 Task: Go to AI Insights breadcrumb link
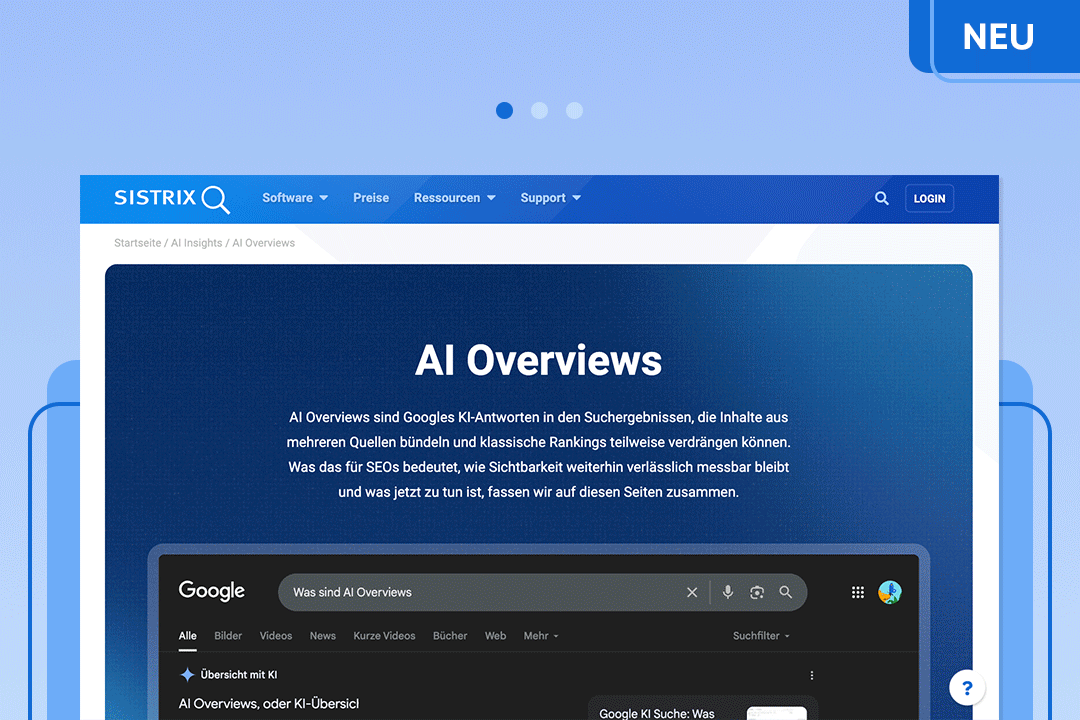point(197,243)
